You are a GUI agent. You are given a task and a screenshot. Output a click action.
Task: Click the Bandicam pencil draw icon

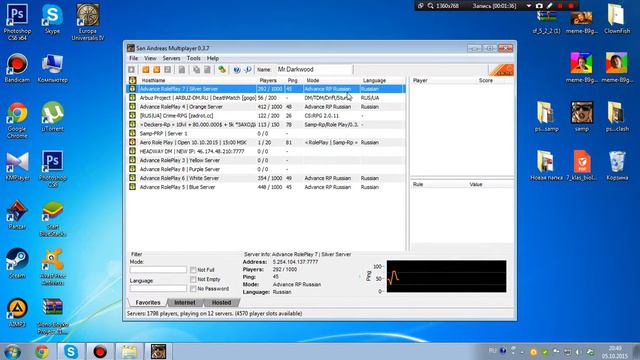click(x=549, y=6)
